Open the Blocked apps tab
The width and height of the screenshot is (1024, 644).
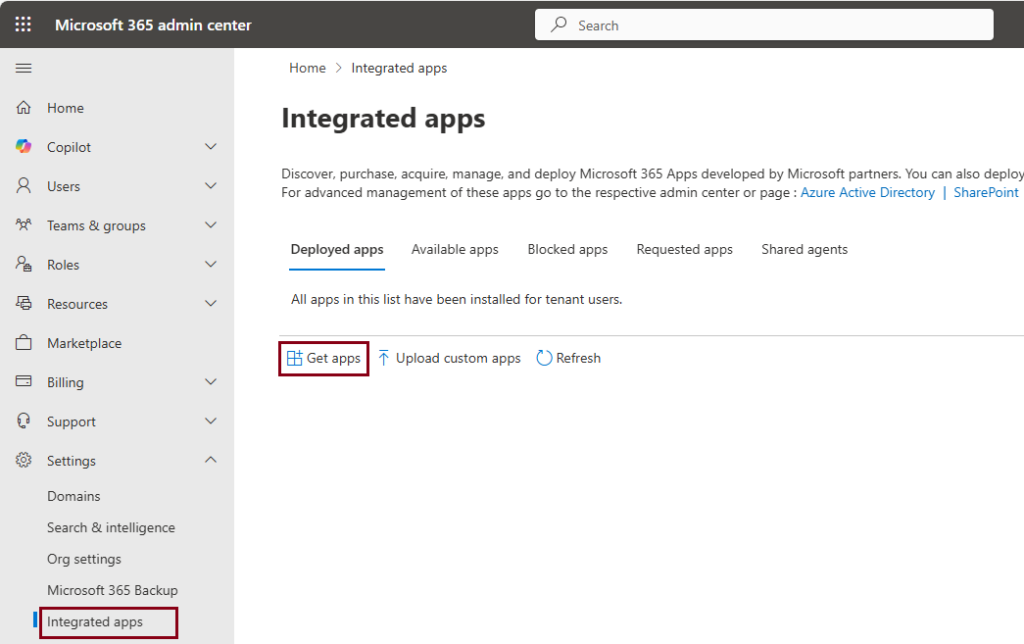tap(568, 250)
